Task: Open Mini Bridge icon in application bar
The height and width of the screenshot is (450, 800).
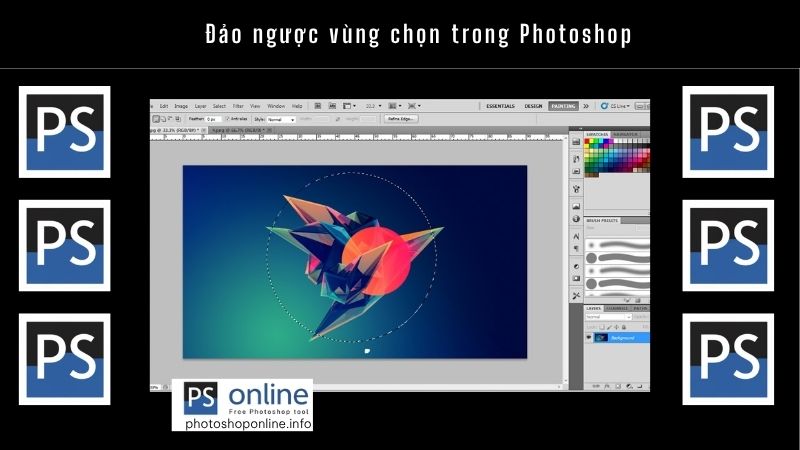Action: [x=332, y=106]
